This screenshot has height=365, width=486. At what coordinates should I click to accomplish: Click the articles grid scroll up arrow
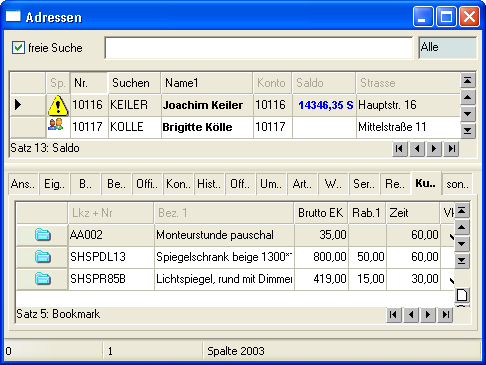462,227
